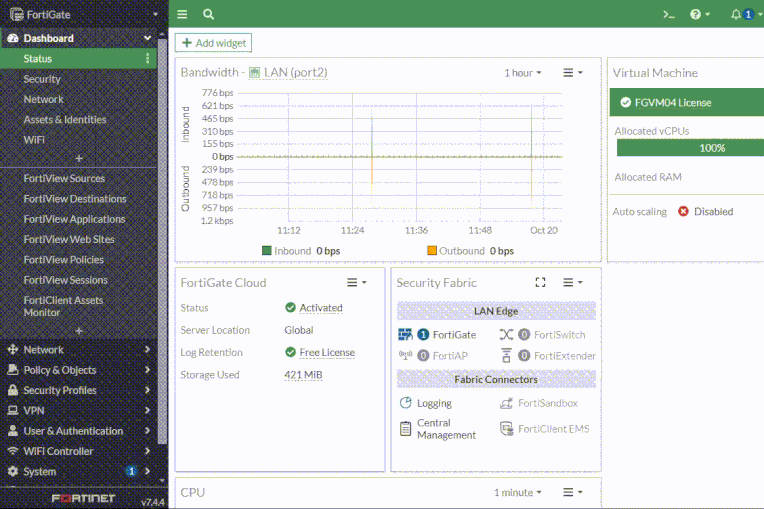This screenshot has height=509, width=764.
Task: Open the FortiGate Cloud widget menu dropdown
Action: point(357,283)
